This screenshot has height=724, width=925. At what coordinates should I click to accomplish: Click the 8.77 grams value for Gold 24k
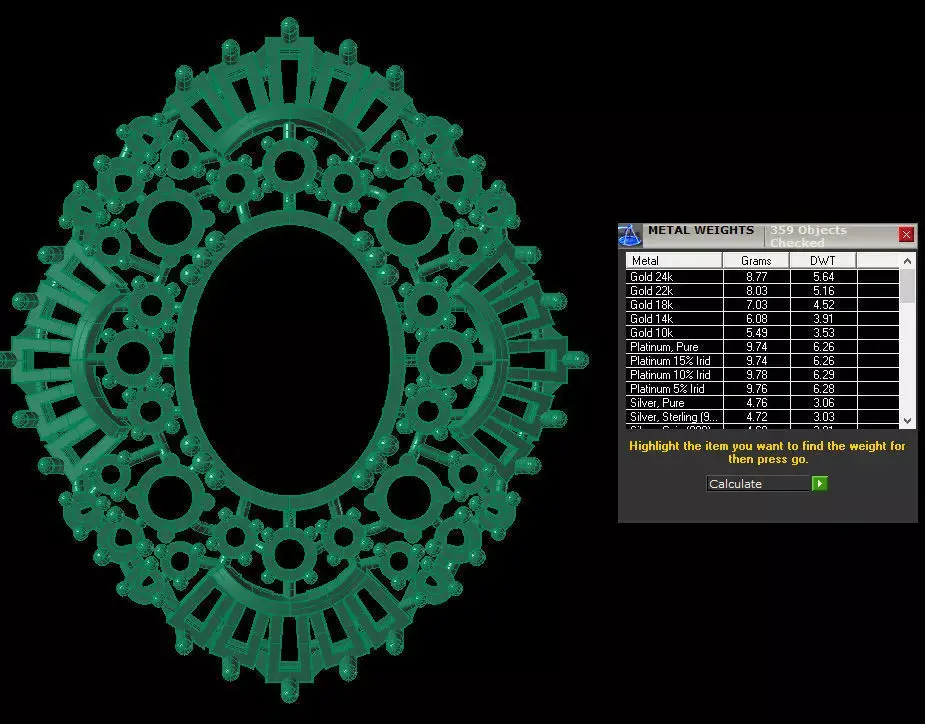click(756, 276)
